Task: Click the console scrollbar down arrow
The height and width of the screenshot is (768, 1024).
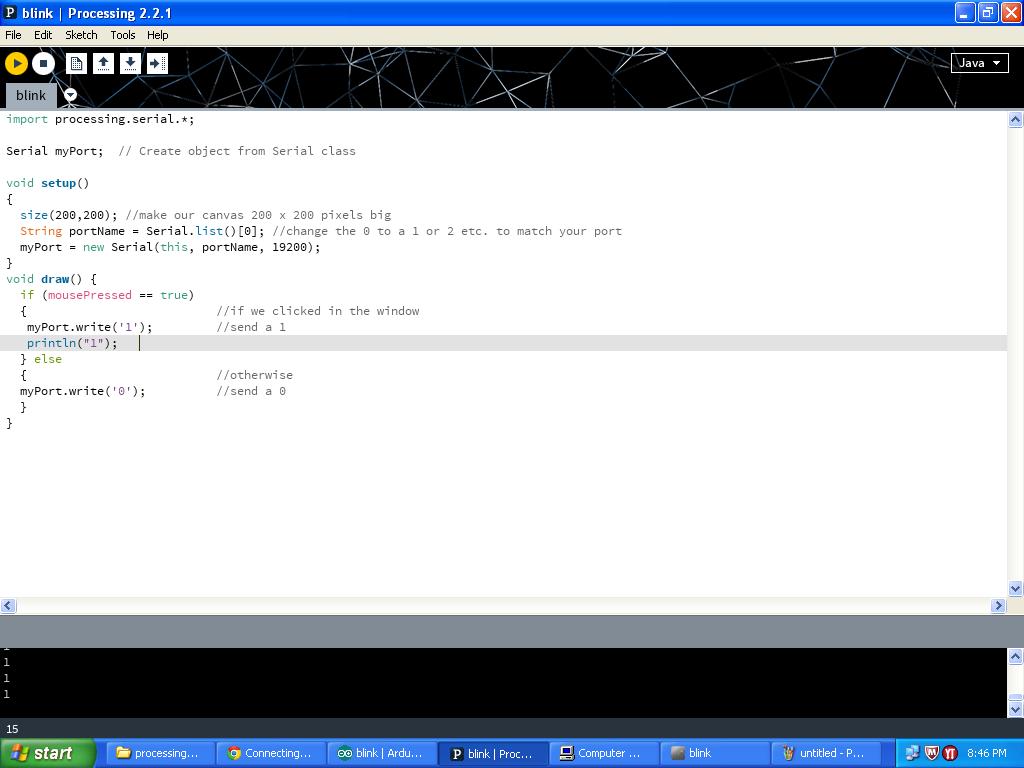Action: tap(1015, 709)
